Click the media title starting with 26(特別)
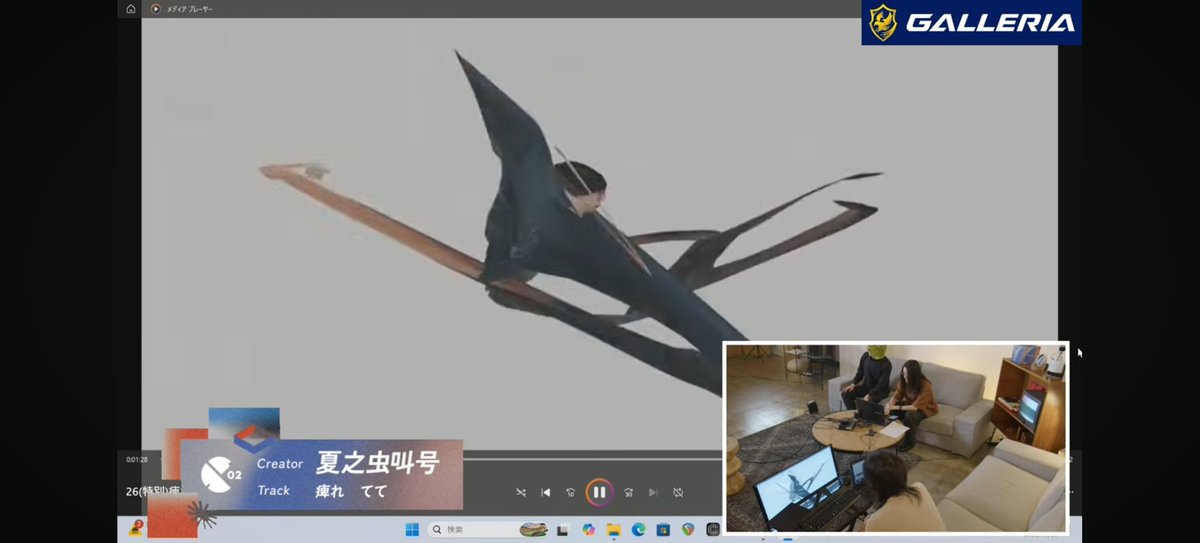 [152, 491]
